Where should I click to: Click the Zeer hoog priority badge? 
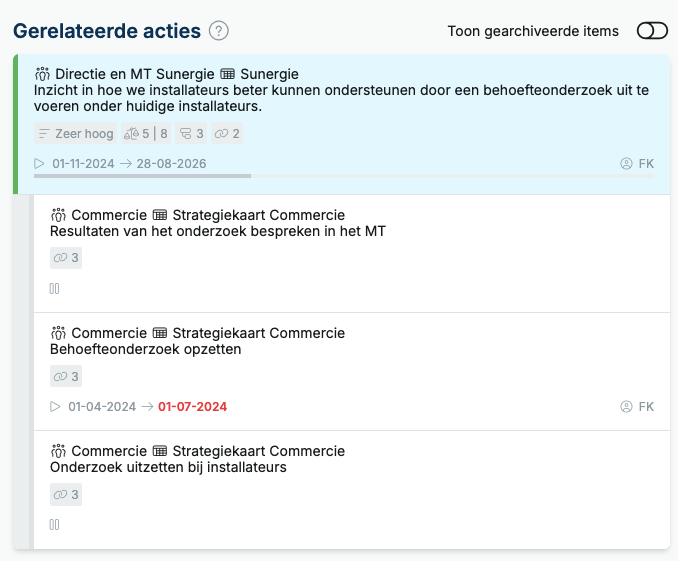pos(76,134)
